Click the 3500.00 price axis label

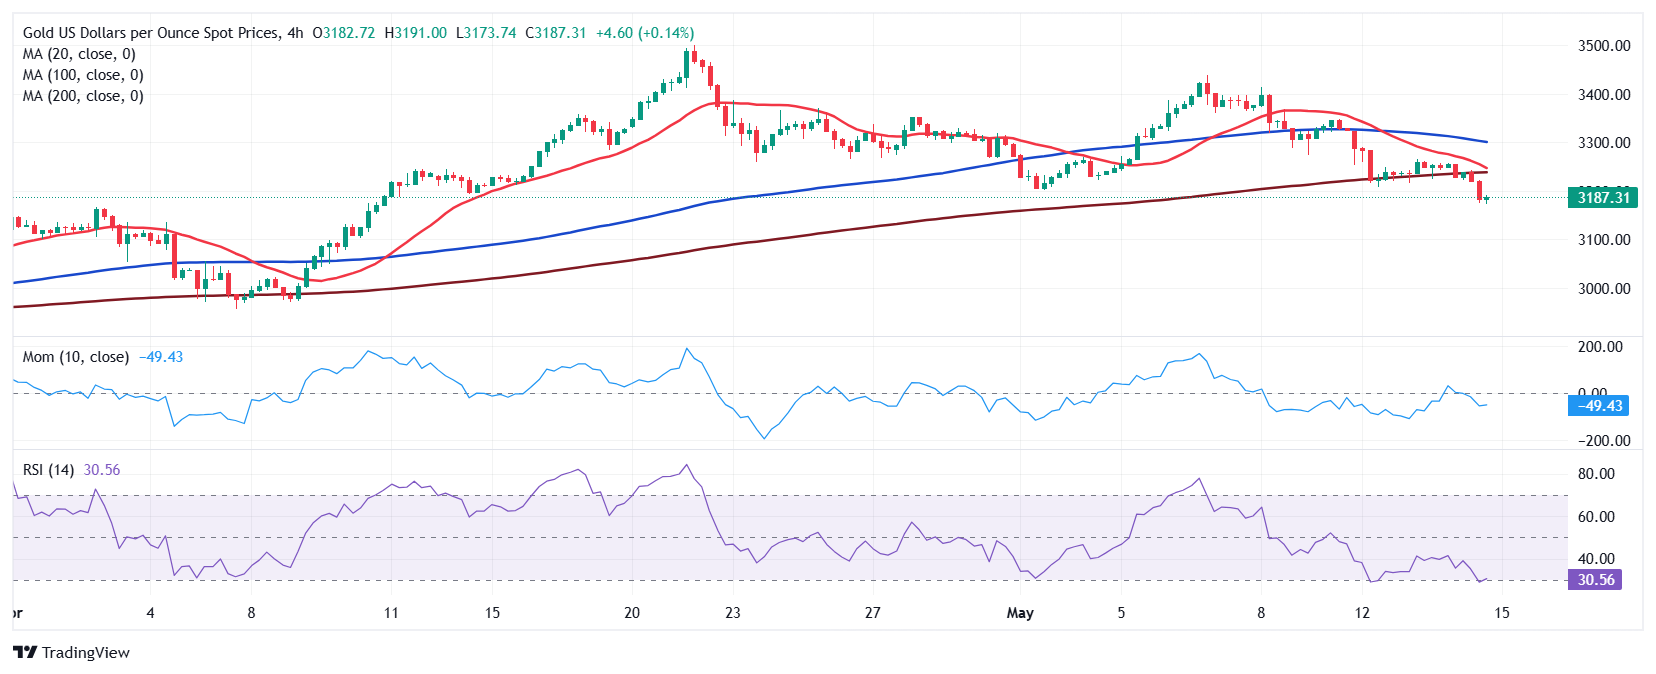[1604, 46]
